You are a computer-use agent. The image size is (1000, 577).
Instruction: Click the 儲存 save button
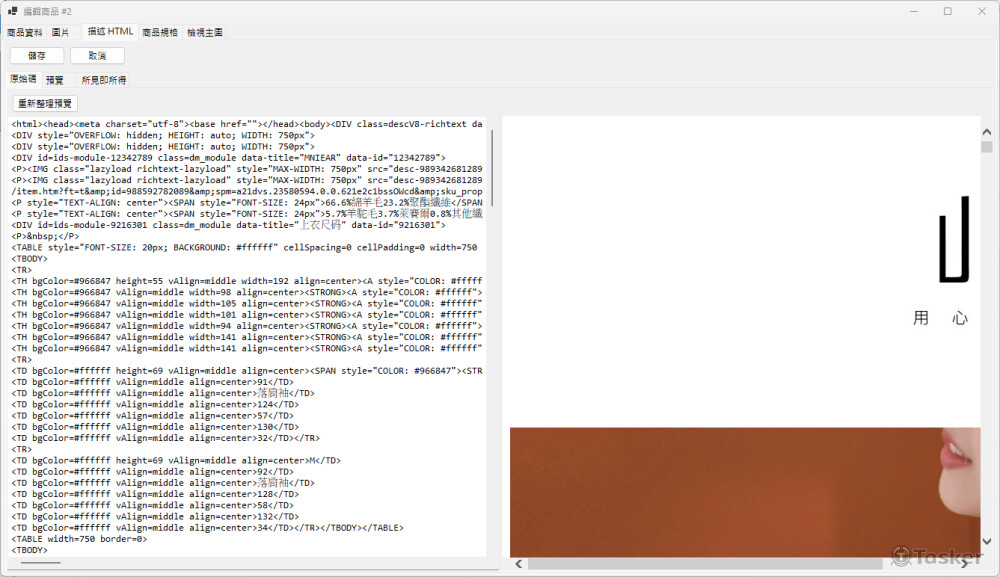37,56
